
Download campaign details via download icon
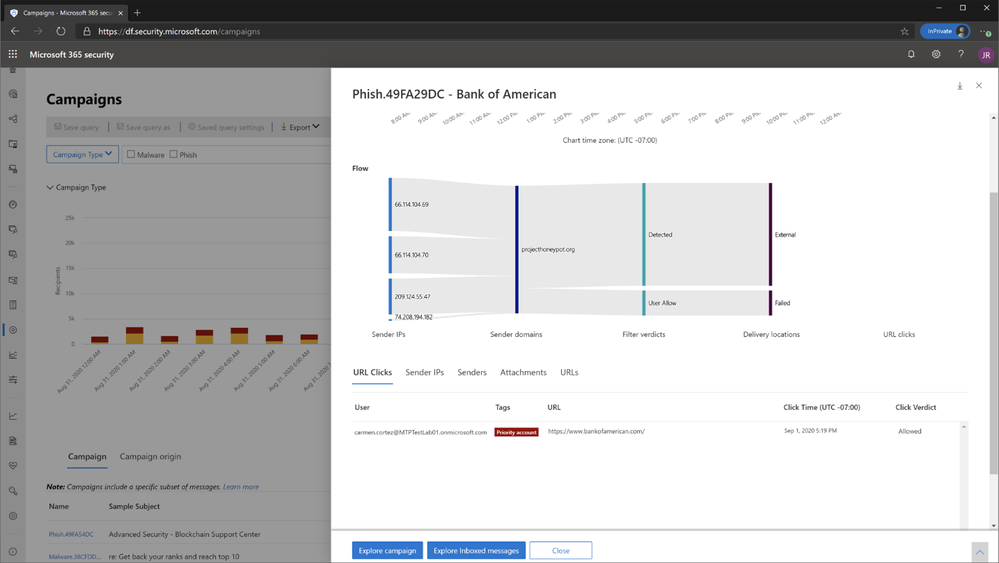point(959,86)
